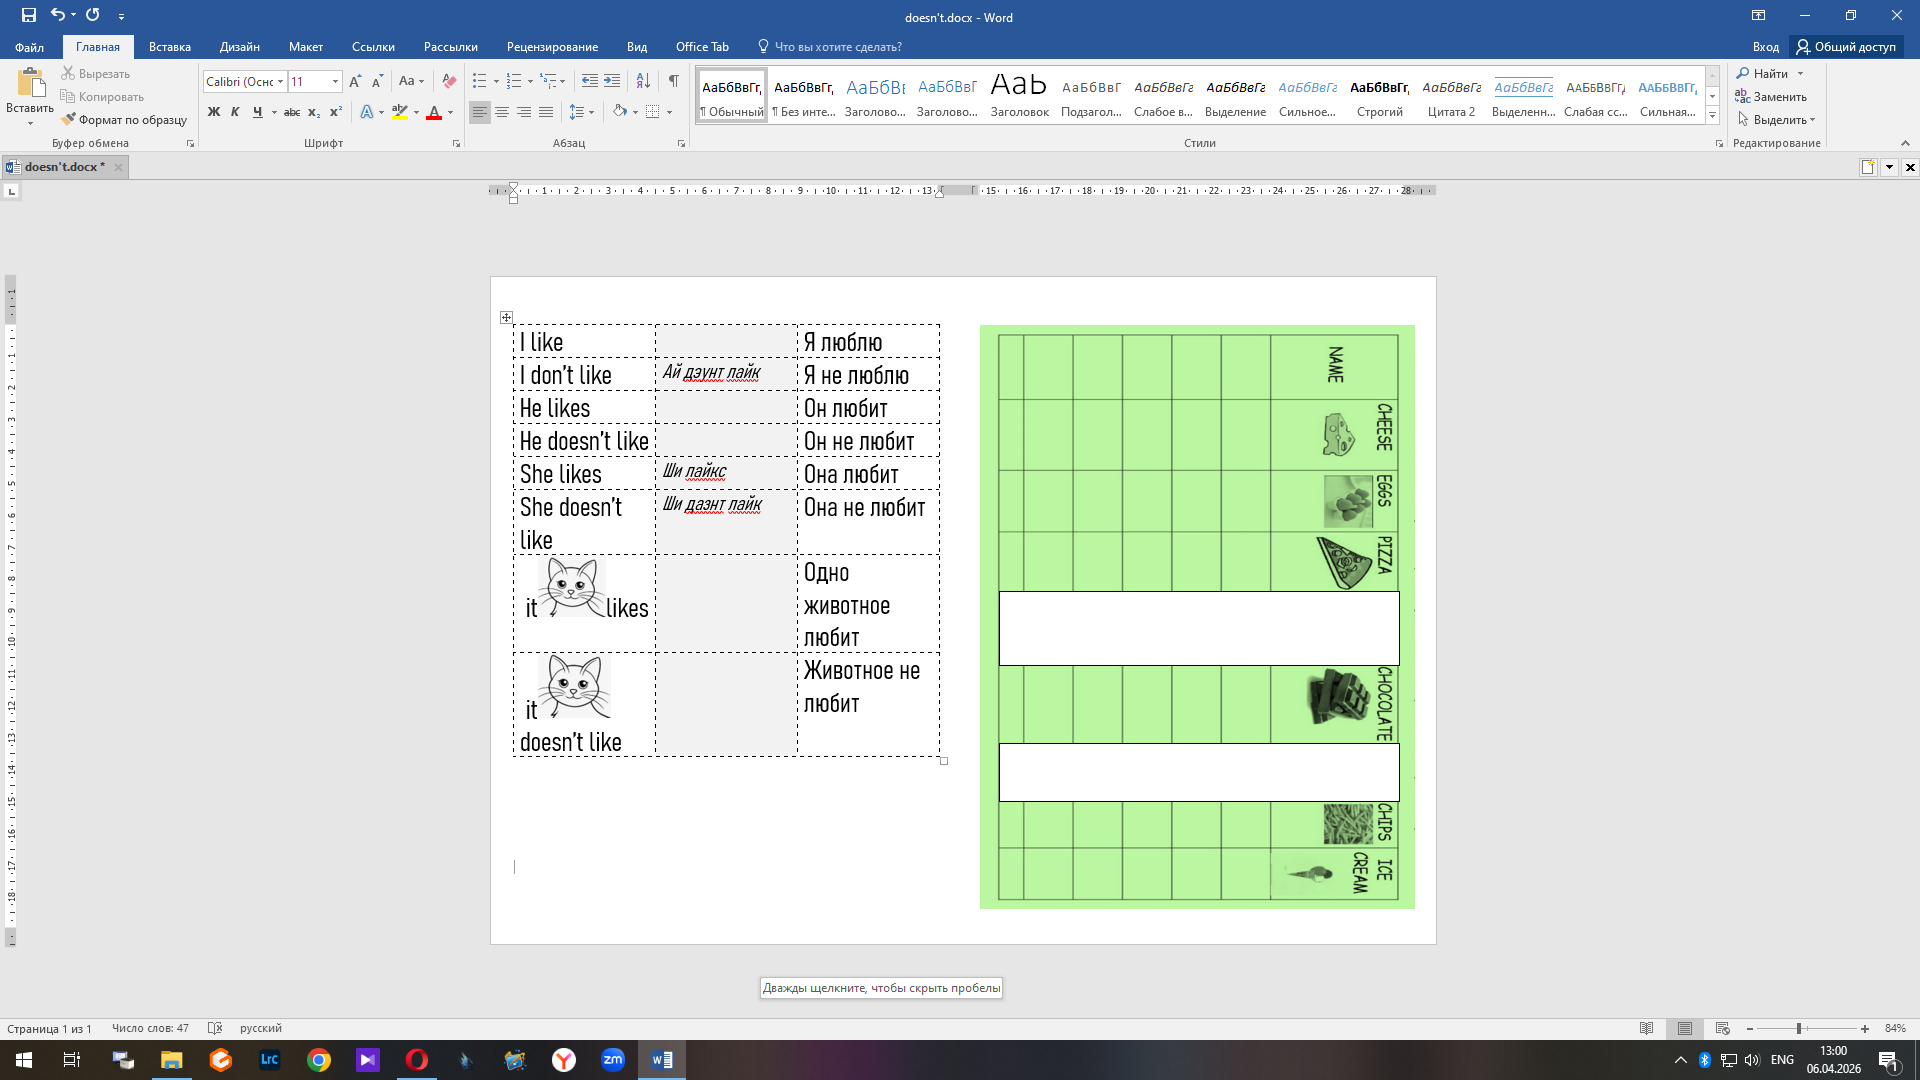Click the Заменить button

point(1772,97)
